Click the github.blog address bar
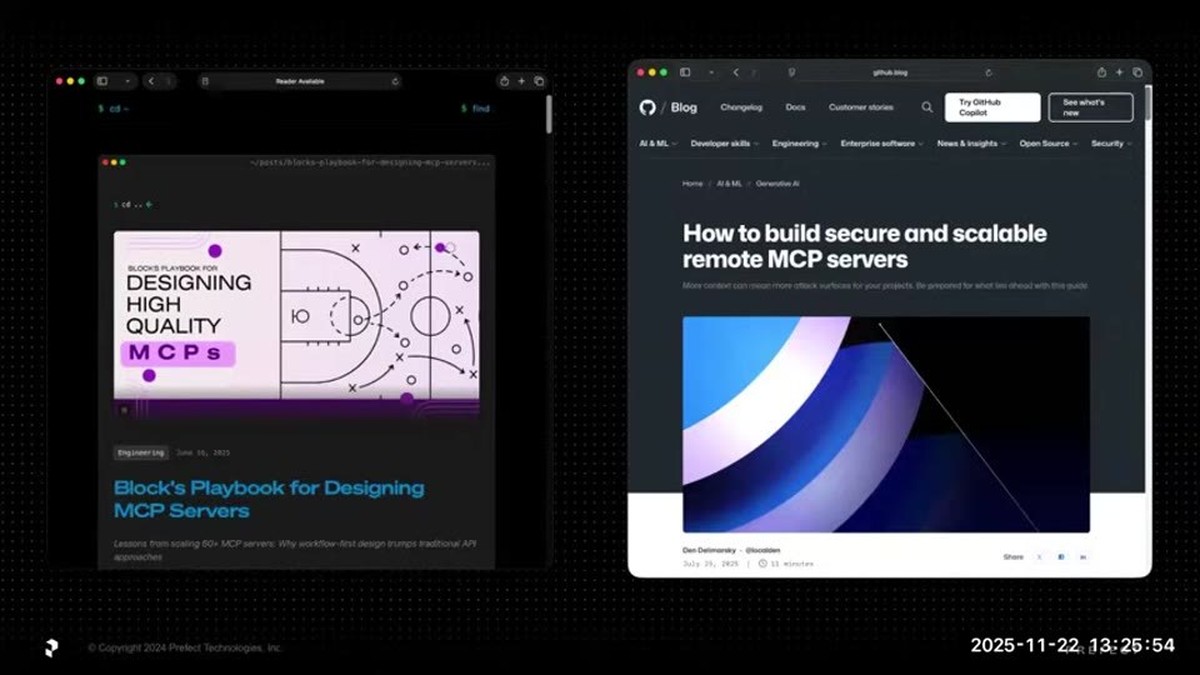The height and width of the screenshot is (675, 1200). (890, 72)
